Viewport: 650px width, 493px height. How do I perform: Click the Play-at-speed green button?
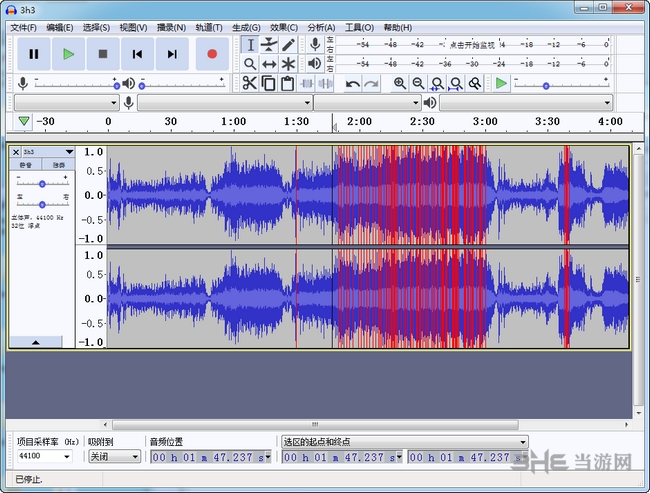[501, 83]
